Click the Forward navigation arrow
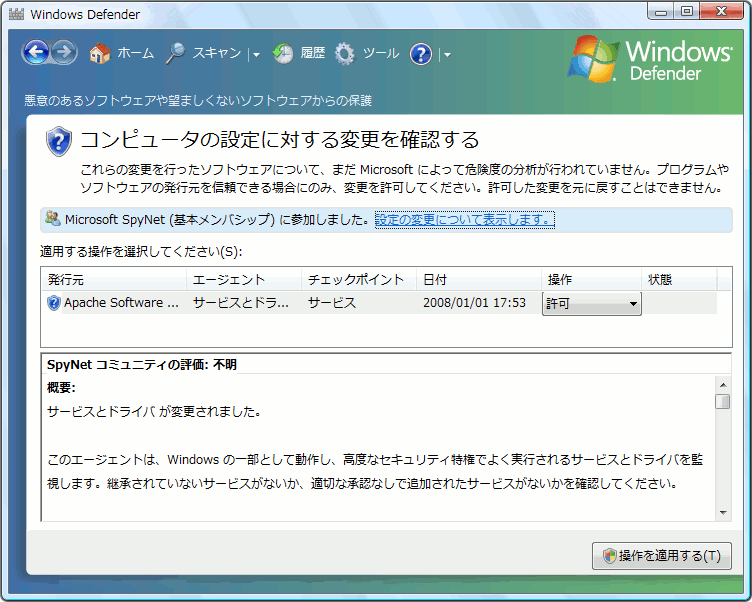The width and height of the screenshot is (752, 602). pos(64,52)
